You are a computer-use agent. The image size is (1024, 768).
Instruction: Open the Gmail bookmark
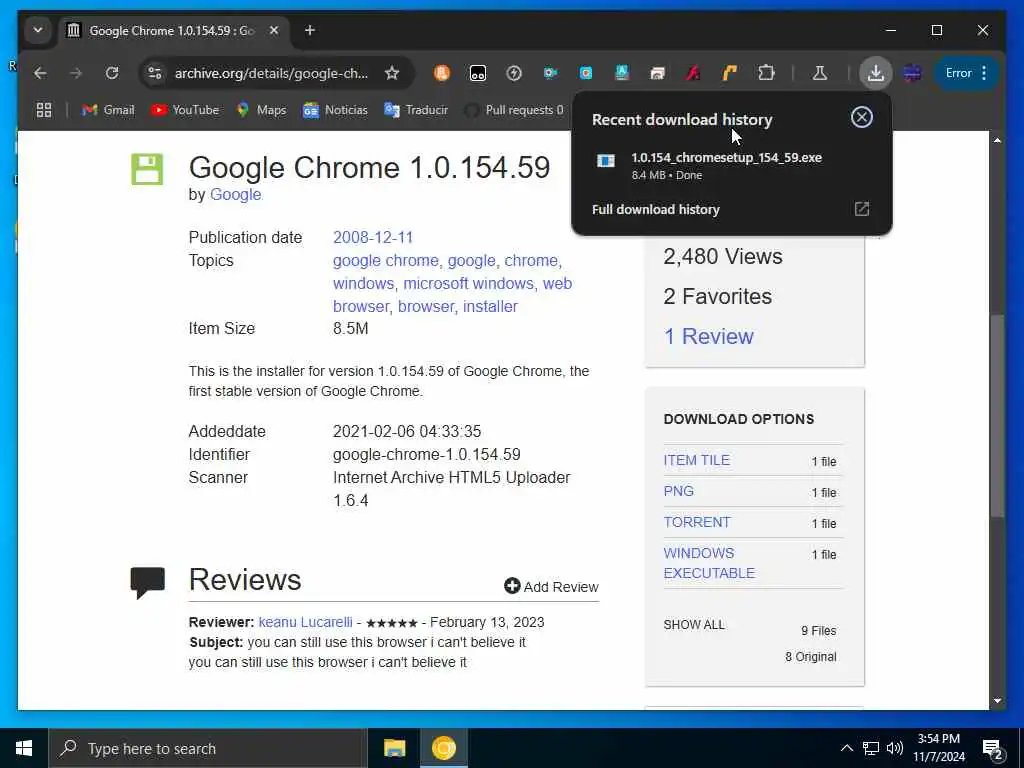point(108,110)
